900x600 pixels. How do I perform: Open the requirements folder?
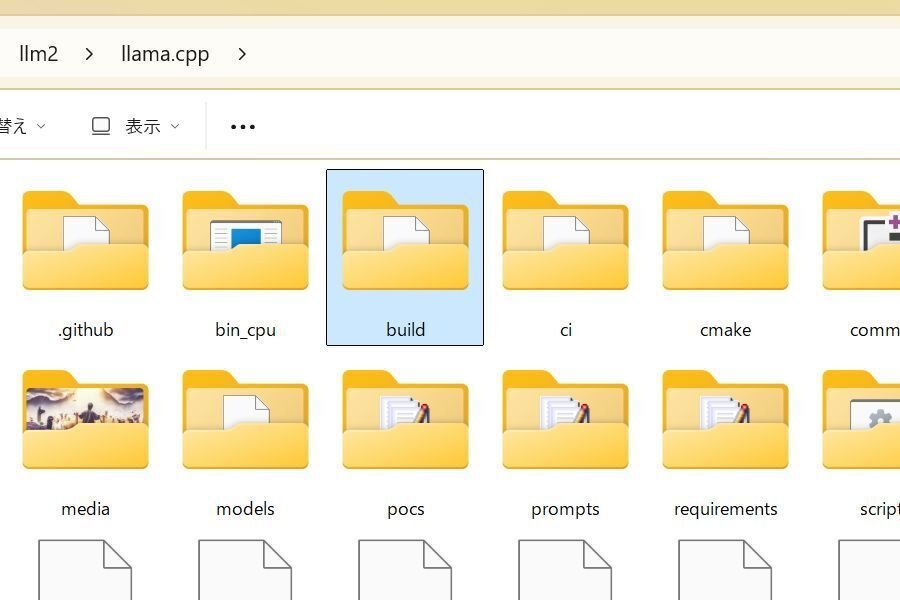click(726, 420)
